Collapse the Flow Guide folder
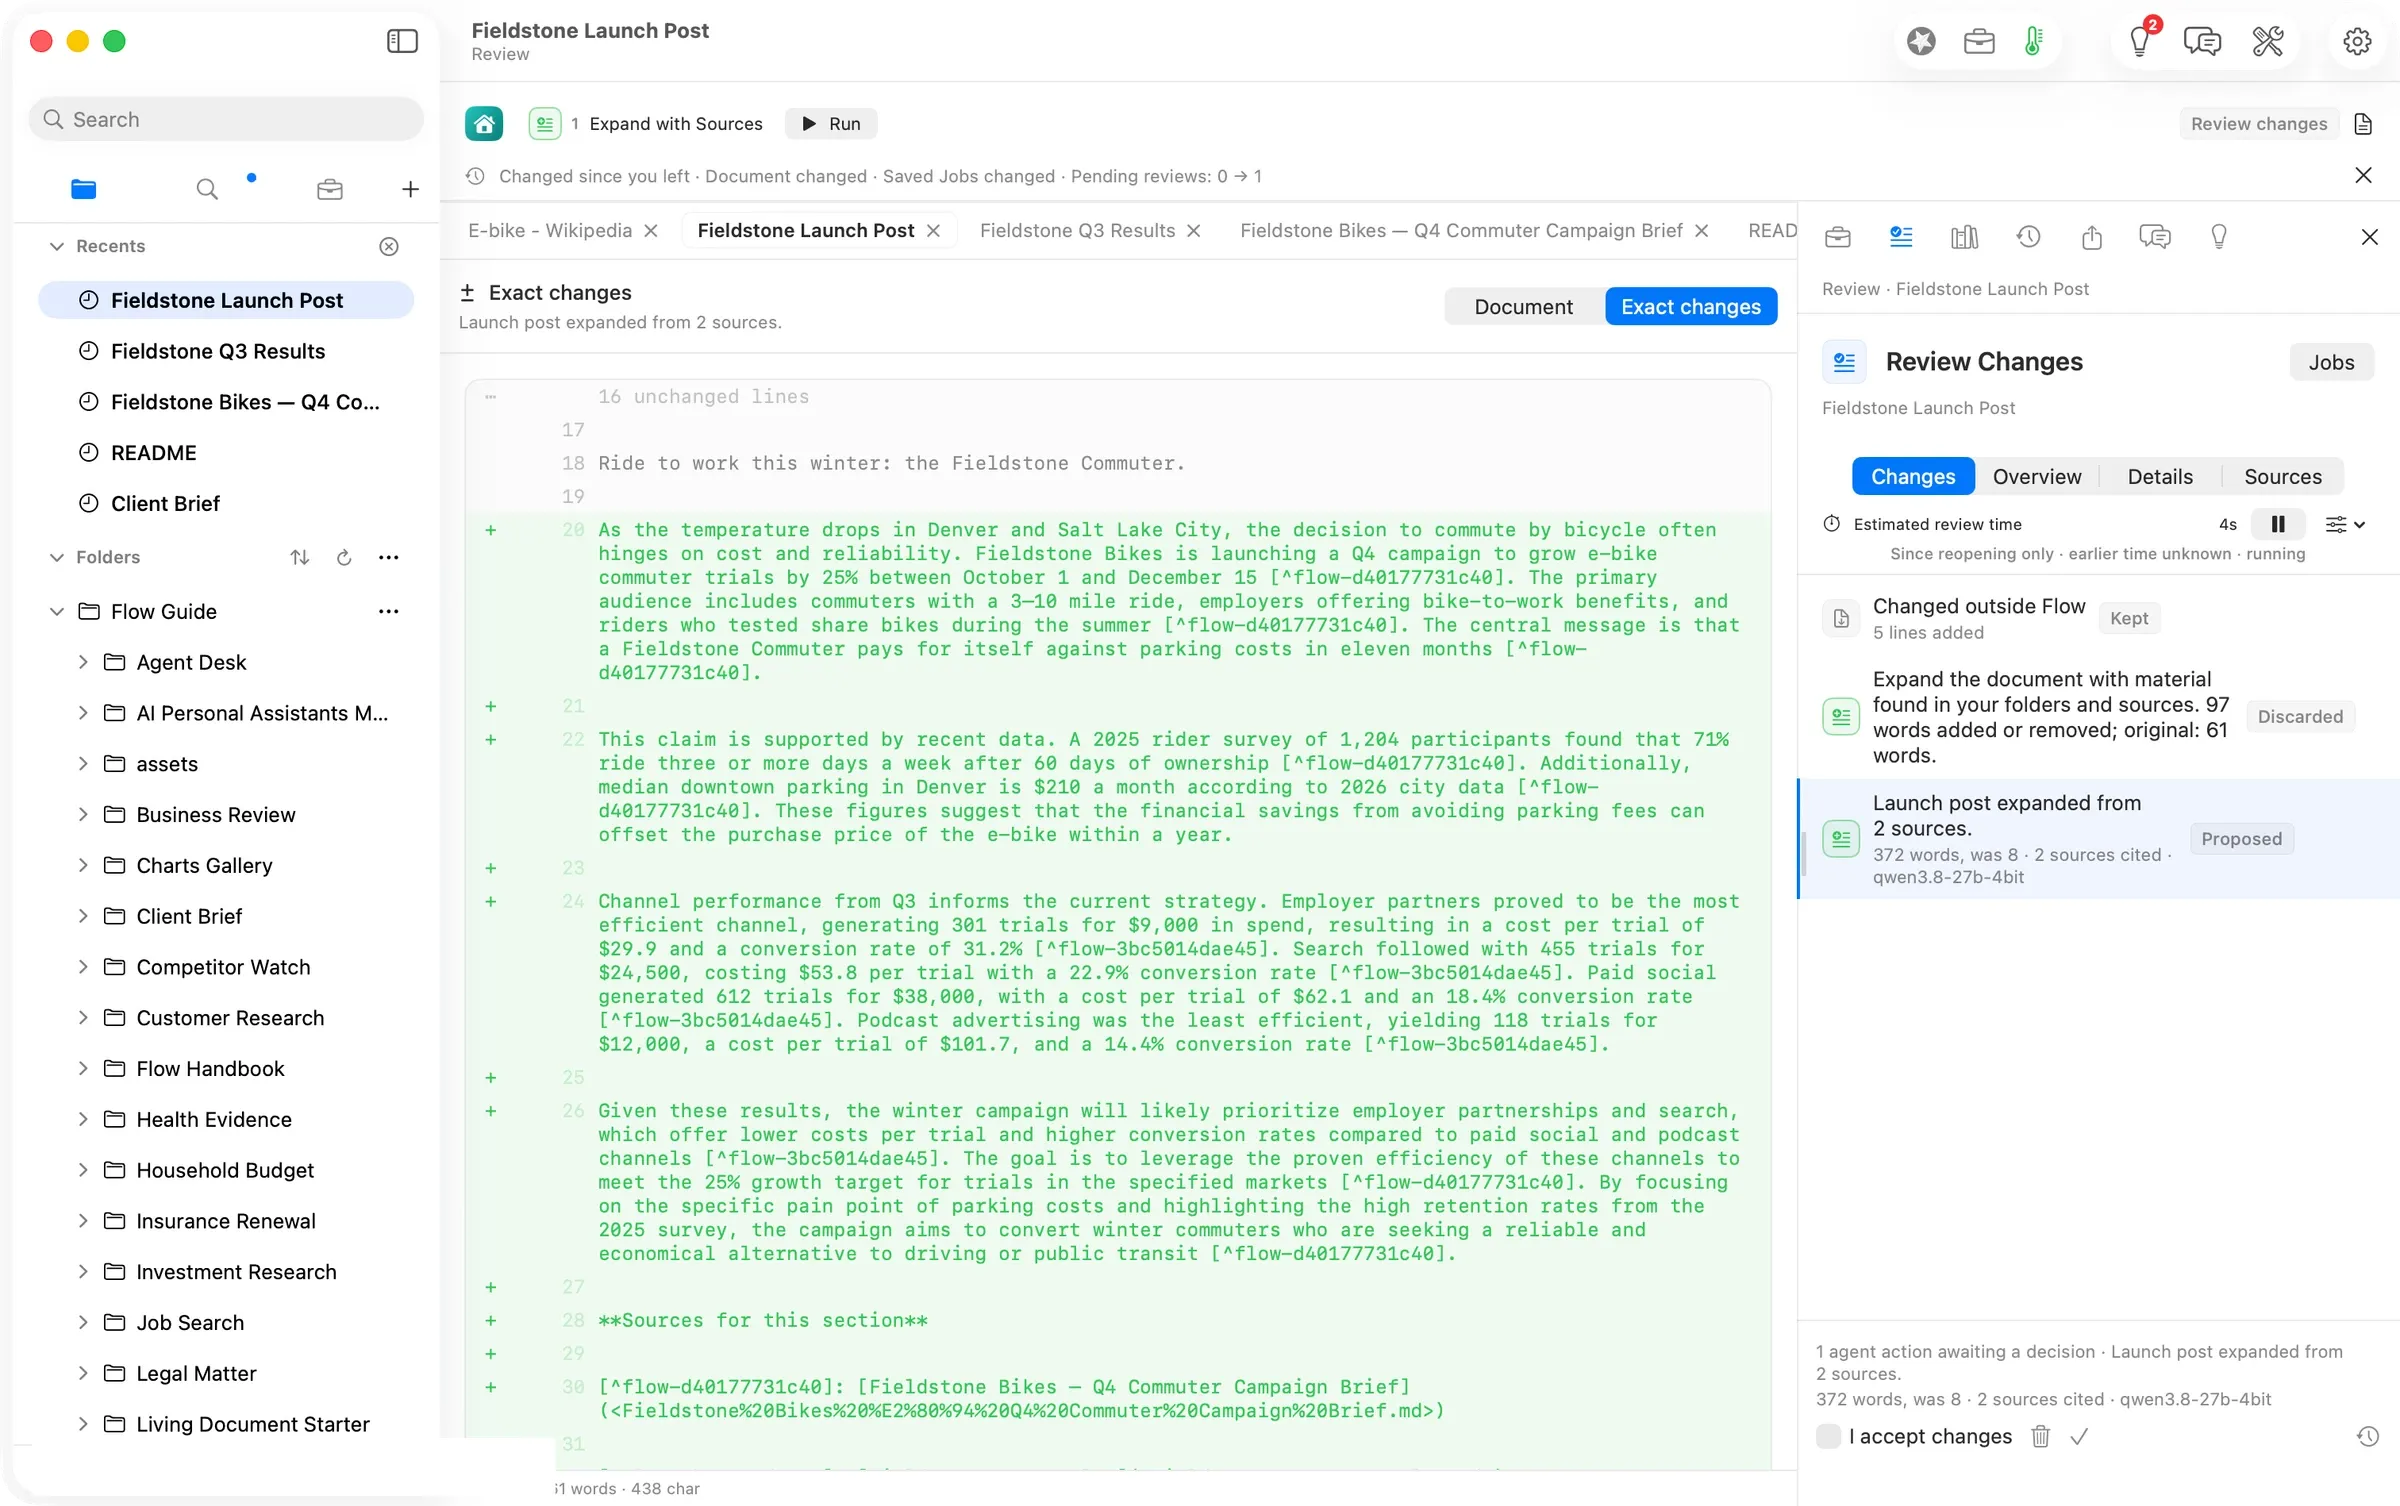The height and width of the screenshot is (1506, 2400). pos(57,611)
